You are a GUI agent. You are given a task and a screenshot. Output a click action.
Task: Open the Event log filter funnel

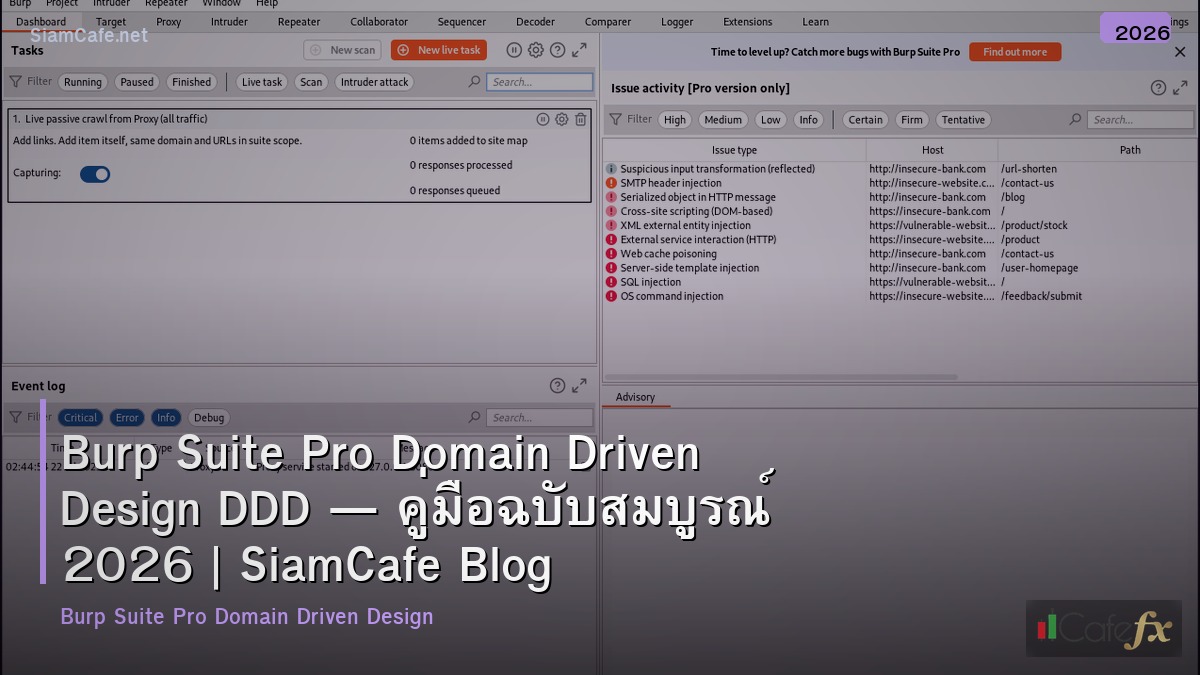pos(14,417)
